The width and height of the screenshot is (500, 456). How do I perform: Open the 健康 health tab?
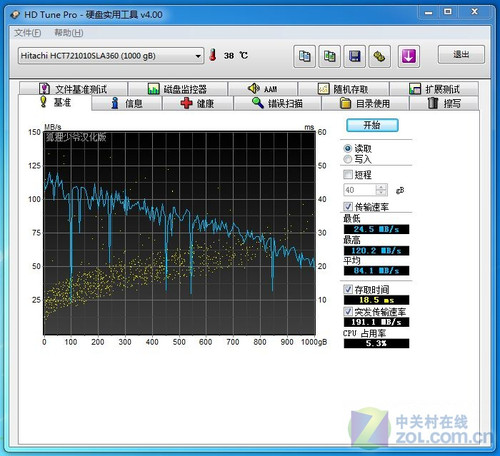197,103
